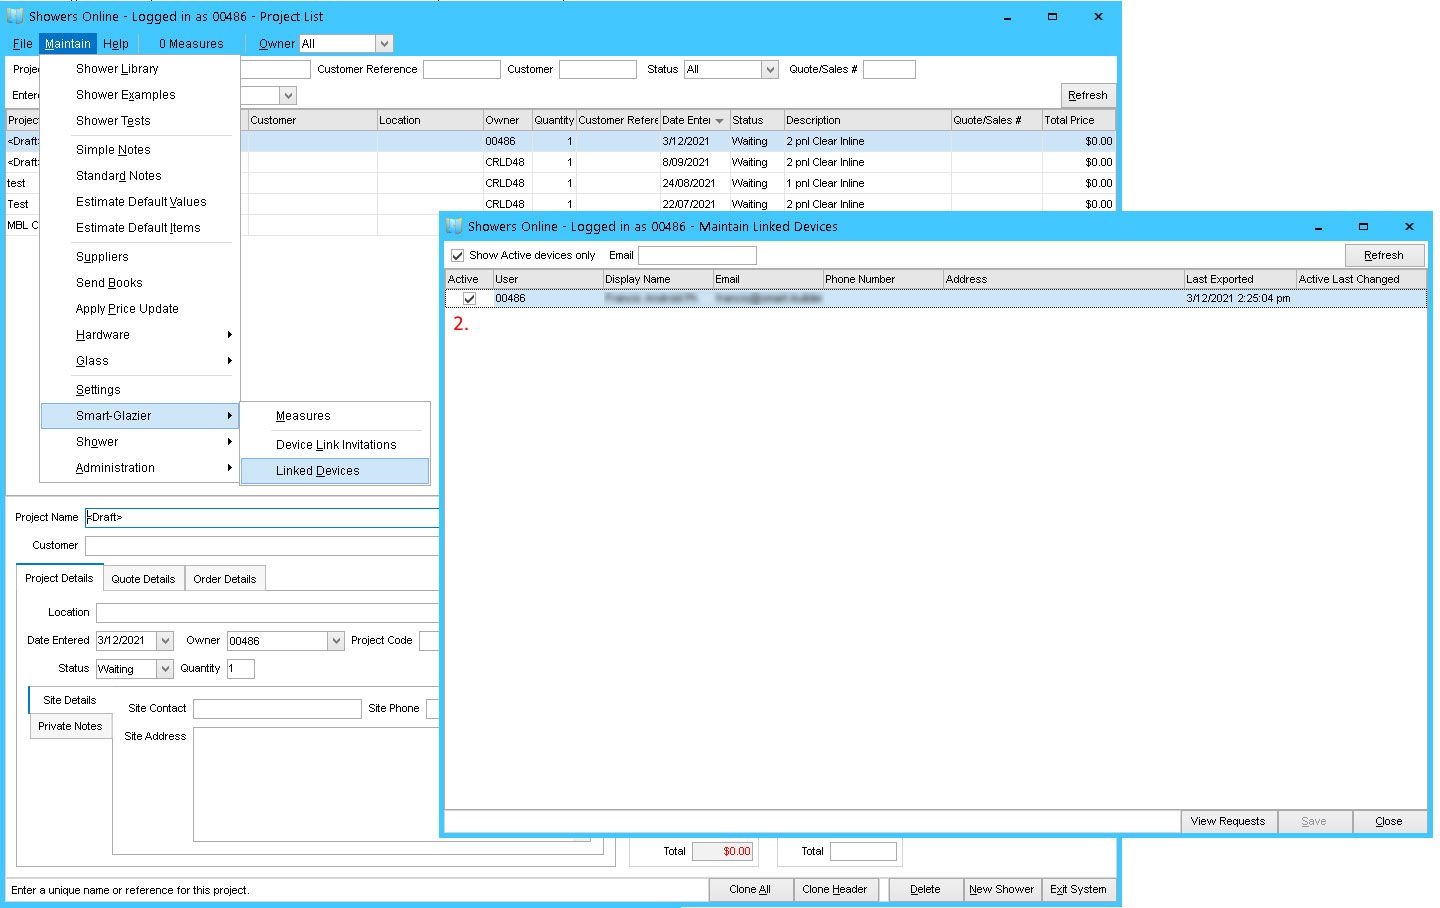Select CRLD48 project dated 24/08/2021
Image resolution: width=1440 pixels, height=908 pixels.
(x=561, y=183)
